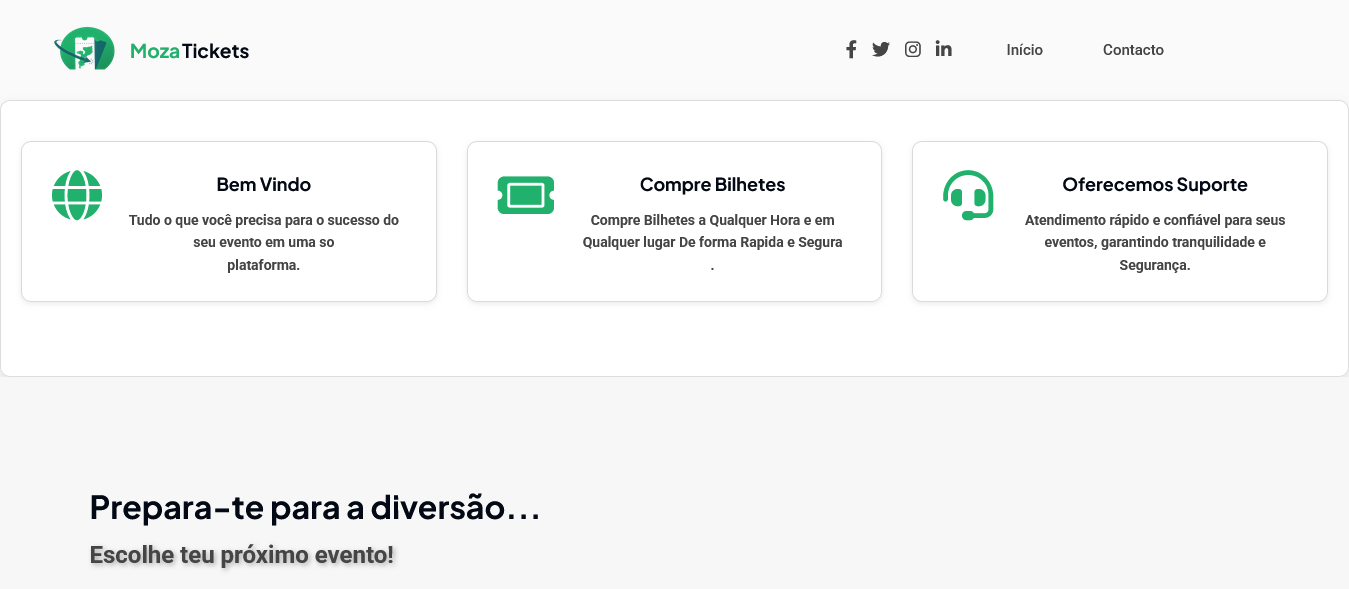Click the green headset support icon
Viewport: 1349px width, 589px height.
pos(968,195)
